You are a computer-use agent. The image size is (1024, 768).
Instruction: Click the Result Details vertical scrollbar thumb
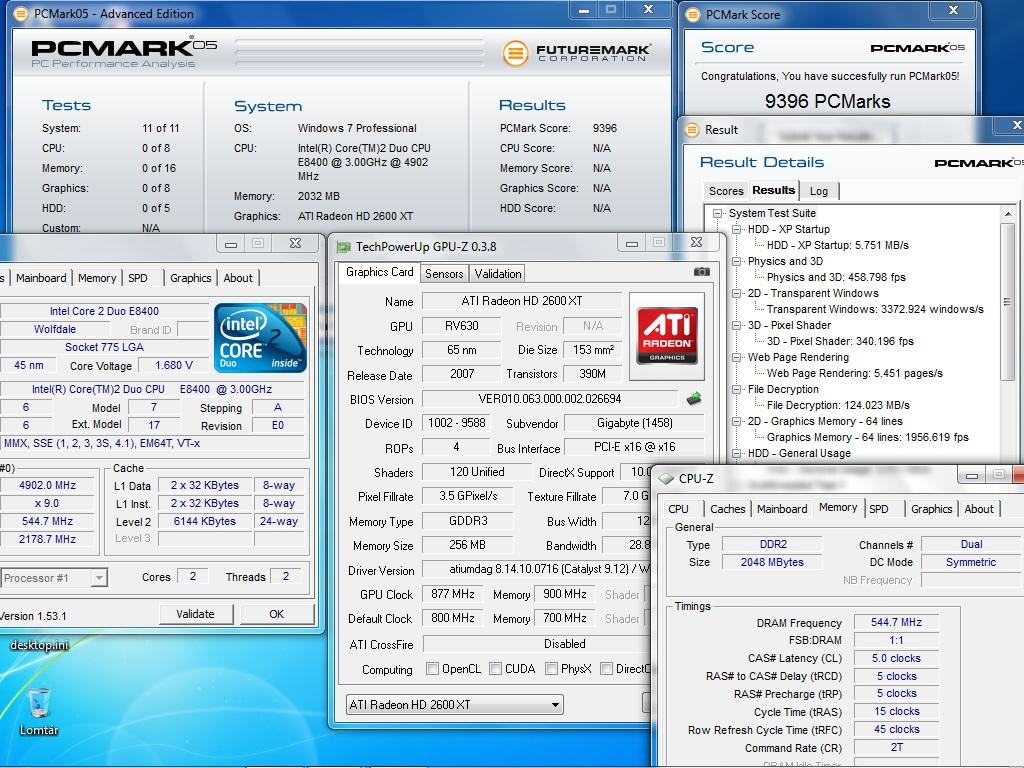[1008, 302]
